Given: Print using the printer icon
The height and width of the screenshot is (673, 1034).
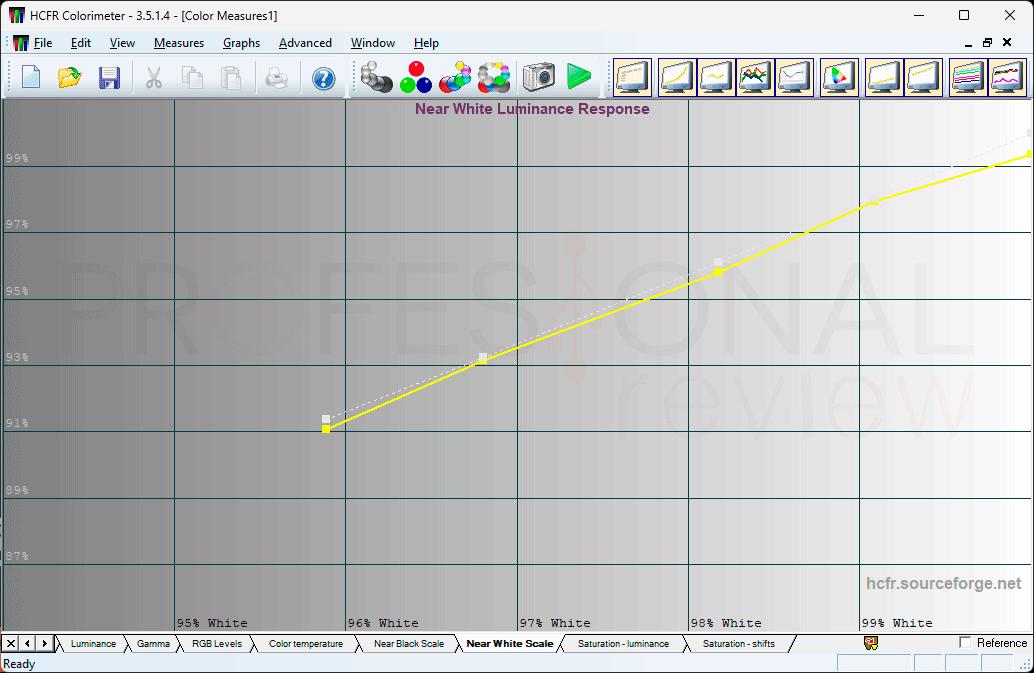Looking at the screenshot, I should 276,78.
